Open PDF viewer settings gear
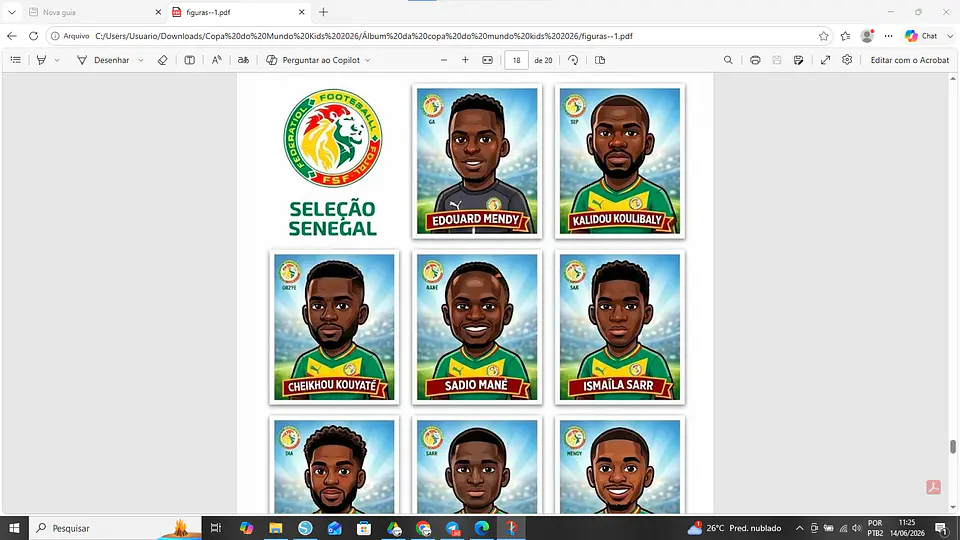Screen dimensions: 960x540 (847, 60)
